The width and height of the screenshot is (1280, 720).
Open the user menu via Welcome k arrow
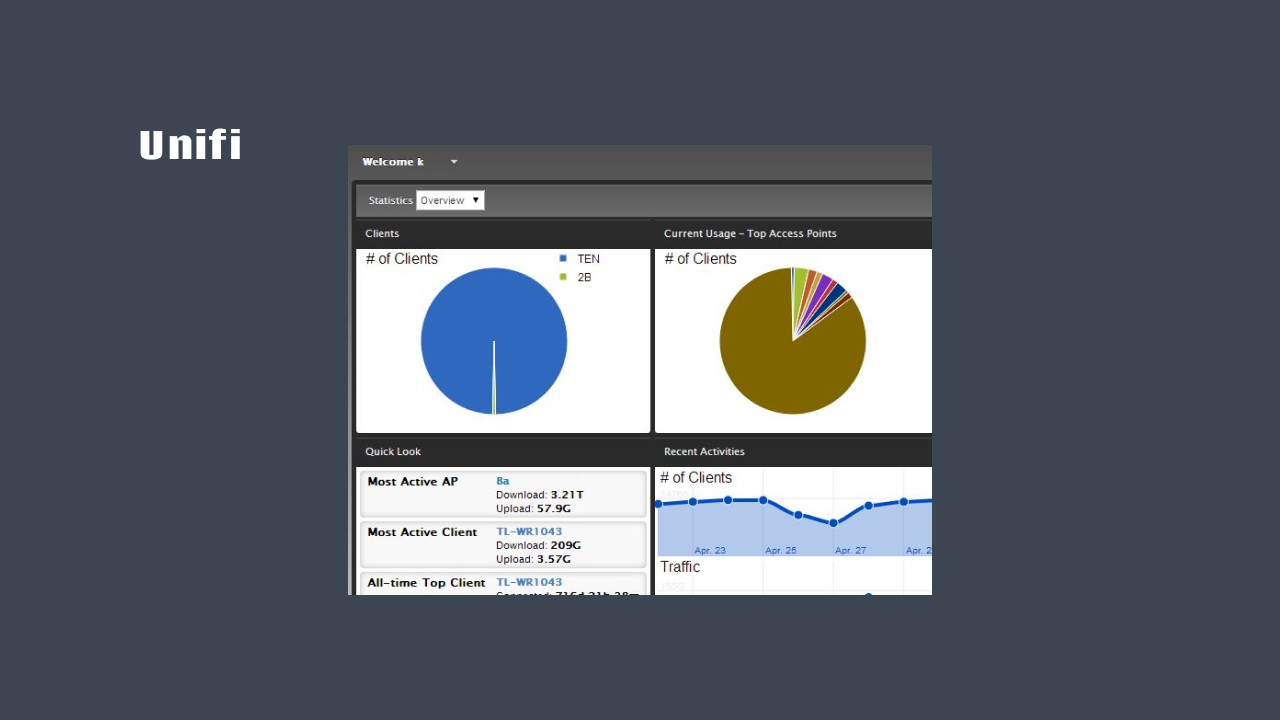click(454, 161)
